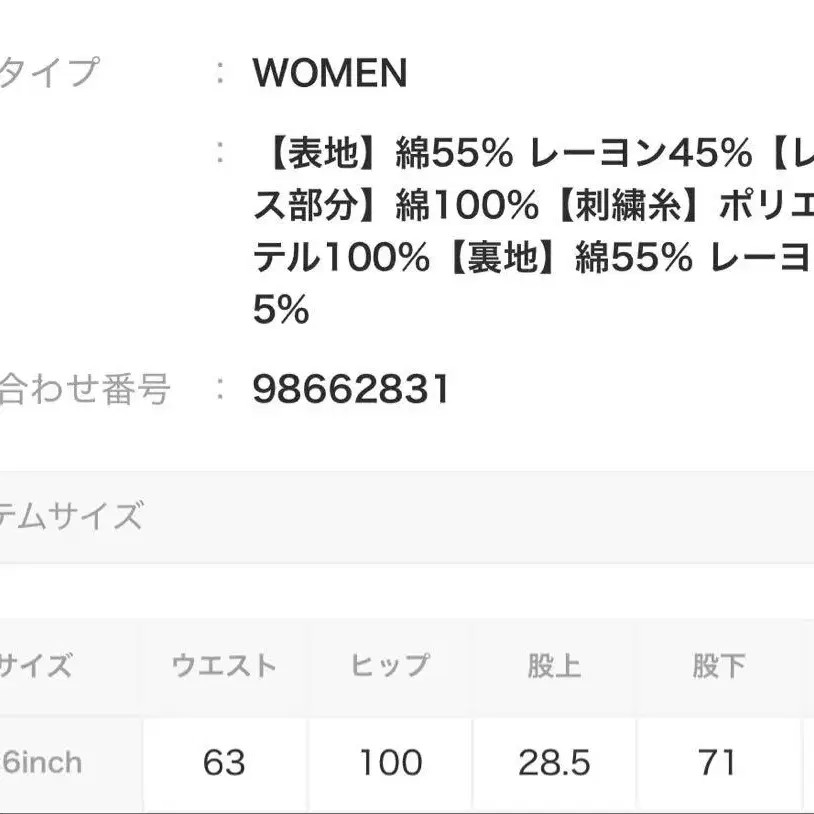Screen dimensions: 814x814
Task: Click the 合わせ番号 inquiry number label
Action: [x=85, y=389]
